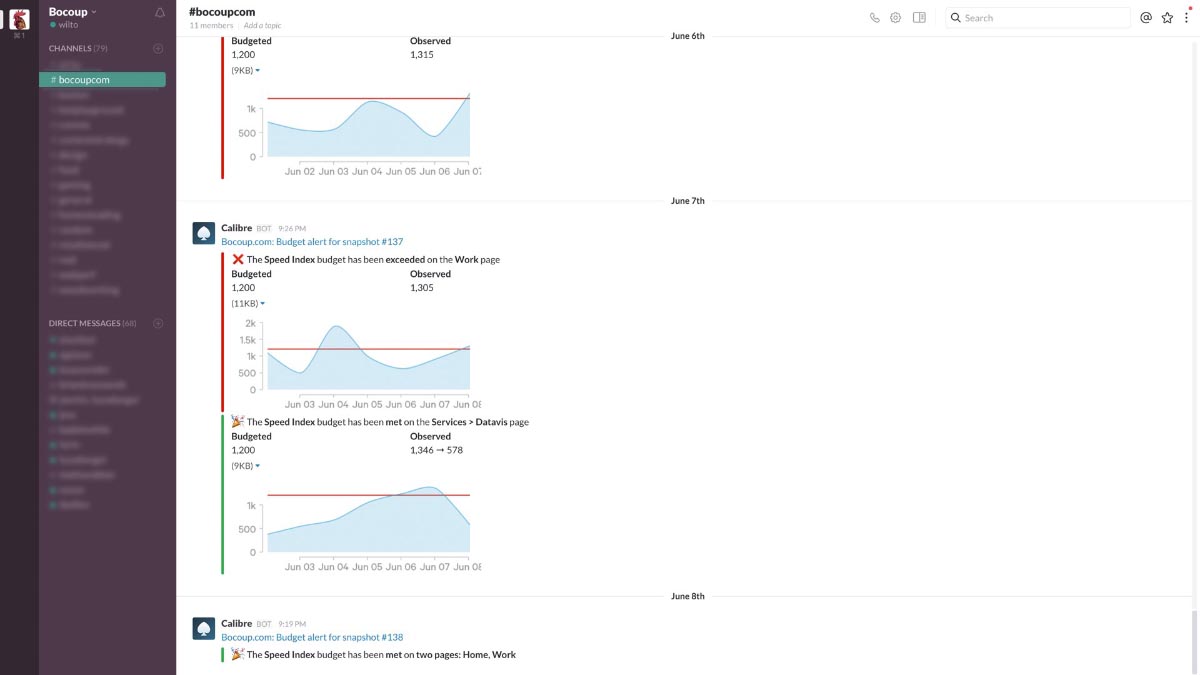Click Calibre avatar on 9:19 PM message
The height and width of the screenshot is (675, 1200).
click(x=203, y=629)
